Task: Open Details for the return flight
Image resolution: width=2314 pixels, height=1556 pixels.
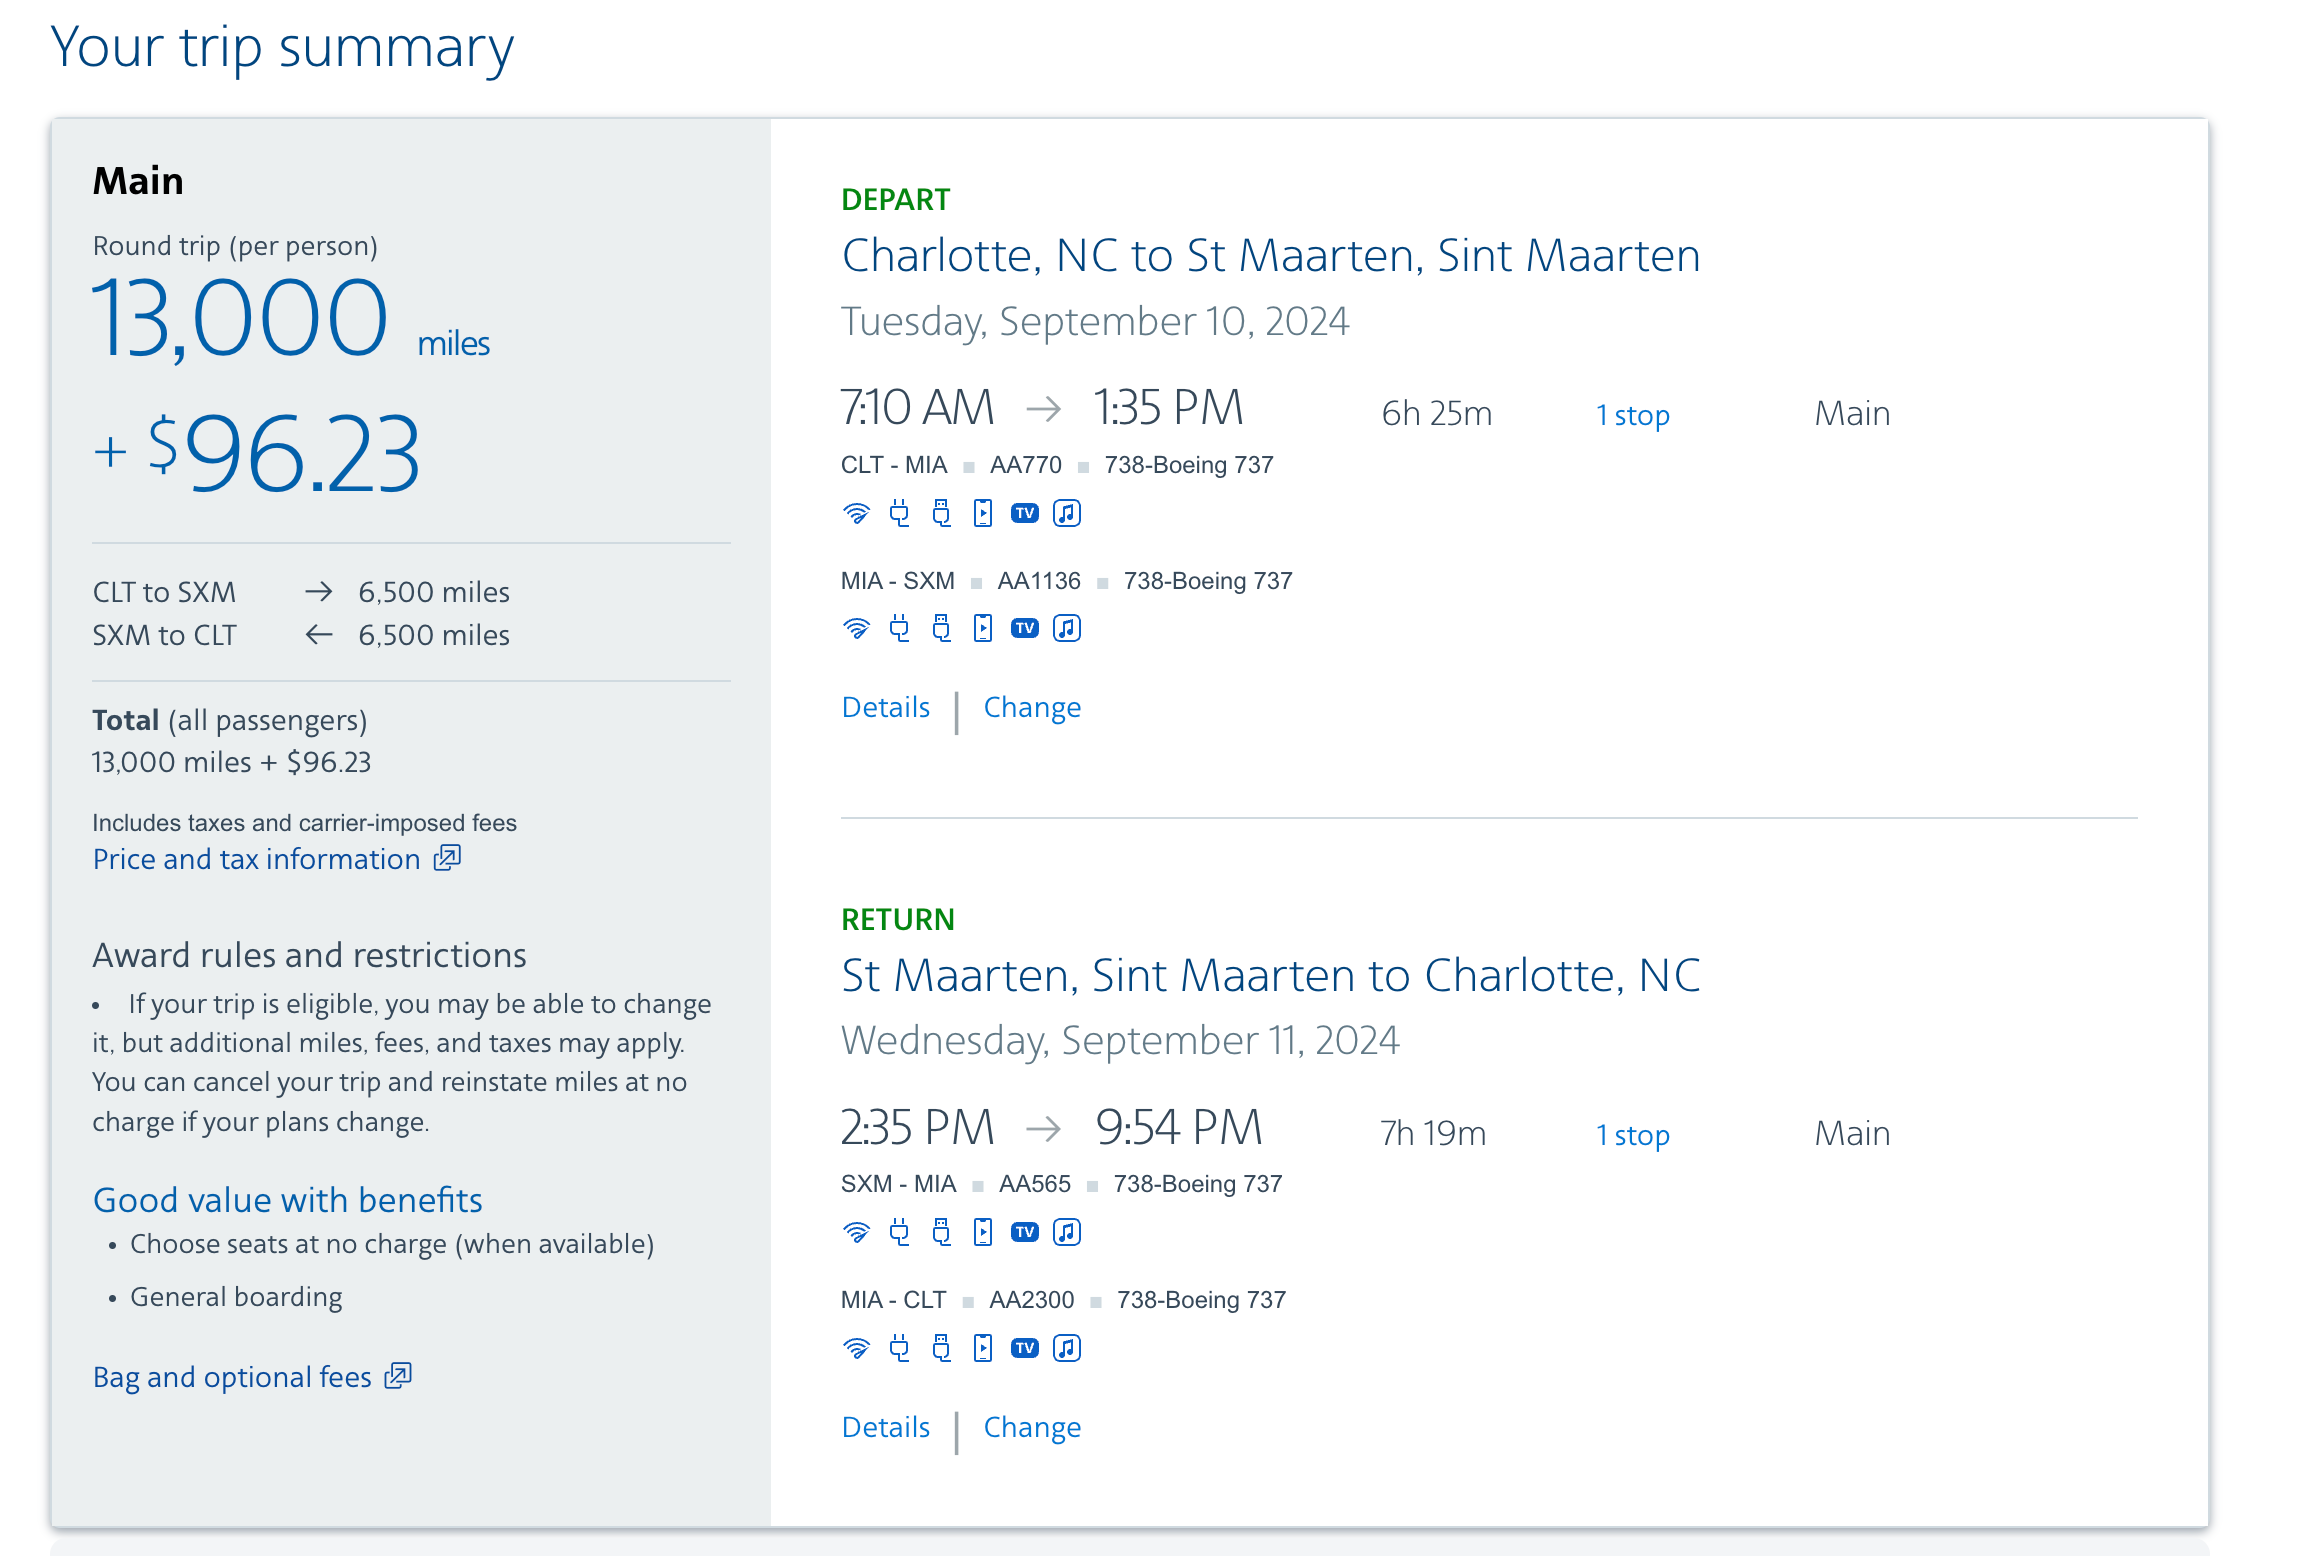Action: tap(886, 1428)
